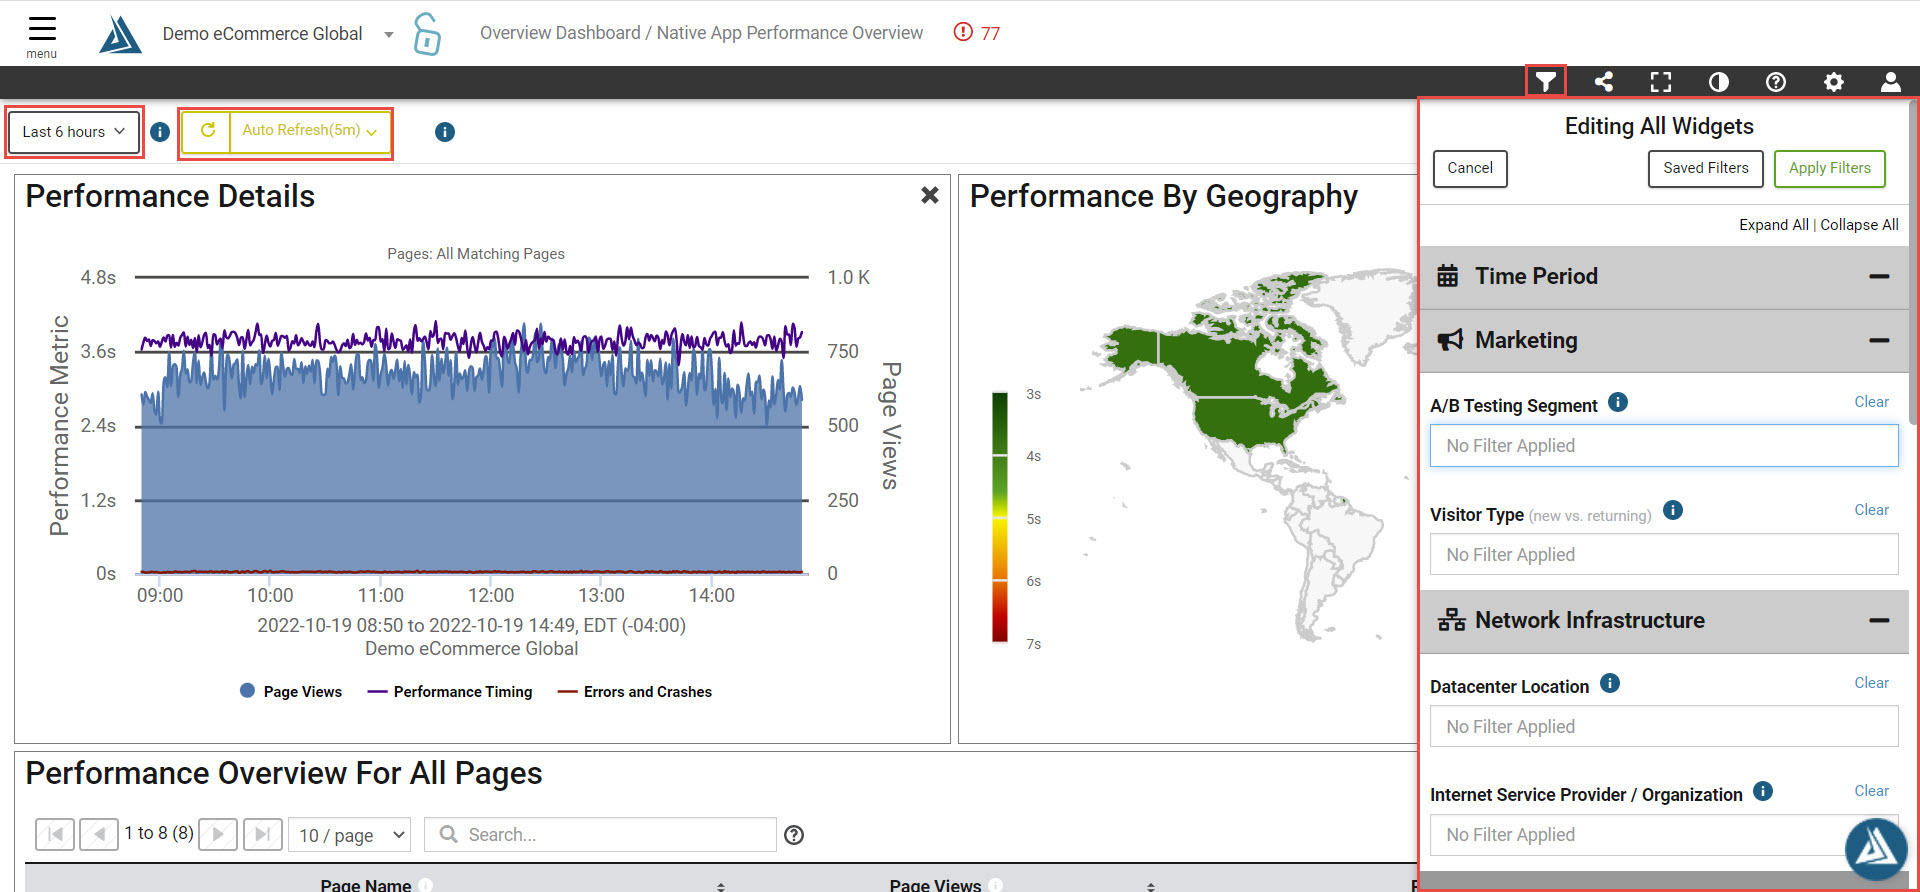This screenshot has height=892, width=1920.
Task: Open the Auto Refresh(5m) dropdown
Action: pyautogui.click(x=309, y=131)
